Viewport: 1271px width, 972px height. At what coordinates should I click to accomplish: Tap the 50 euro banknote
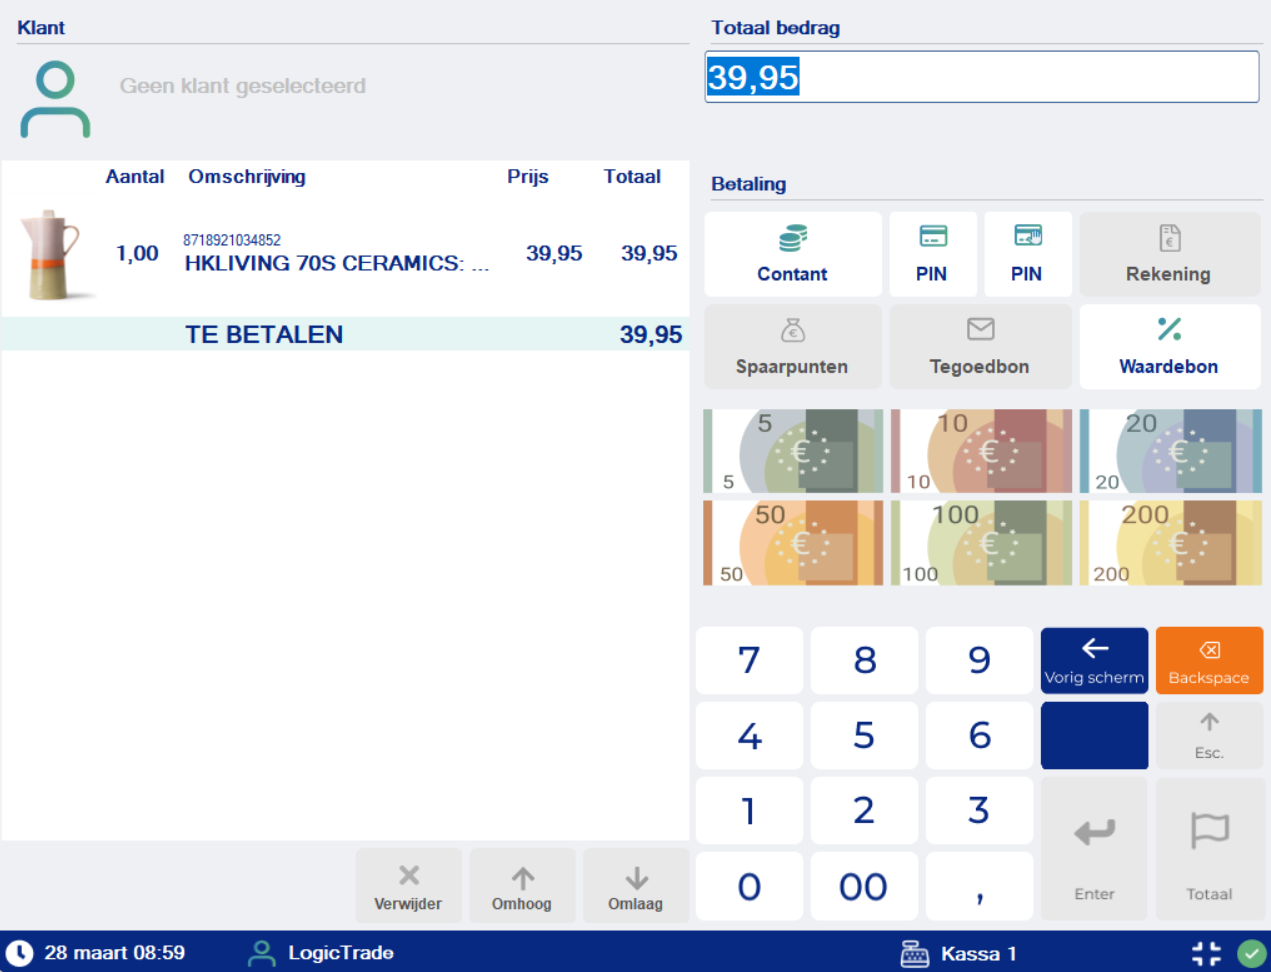click(793, 543)
